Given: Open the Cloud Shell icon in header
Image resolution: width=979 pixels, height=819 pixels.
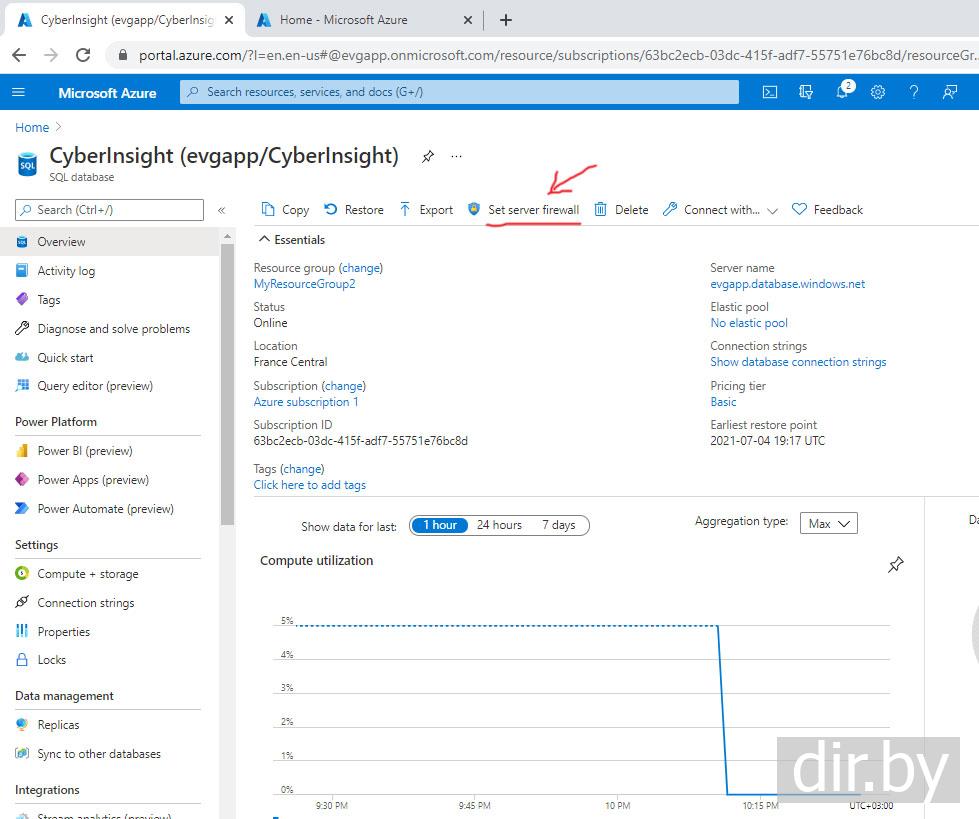Looking at the screenshot, I should 770,92.
